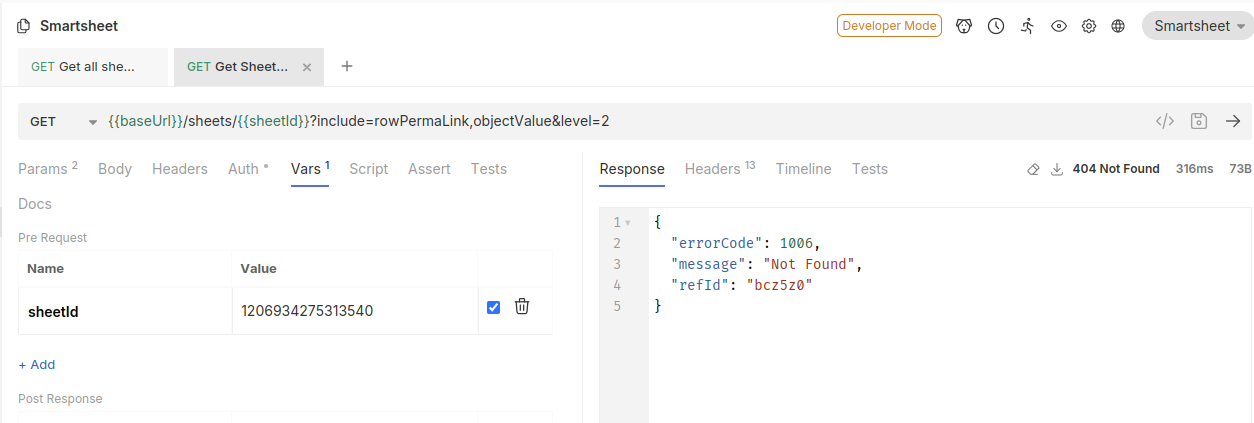
Task: Send the request with arrow icon
Action: [1233, 121]
